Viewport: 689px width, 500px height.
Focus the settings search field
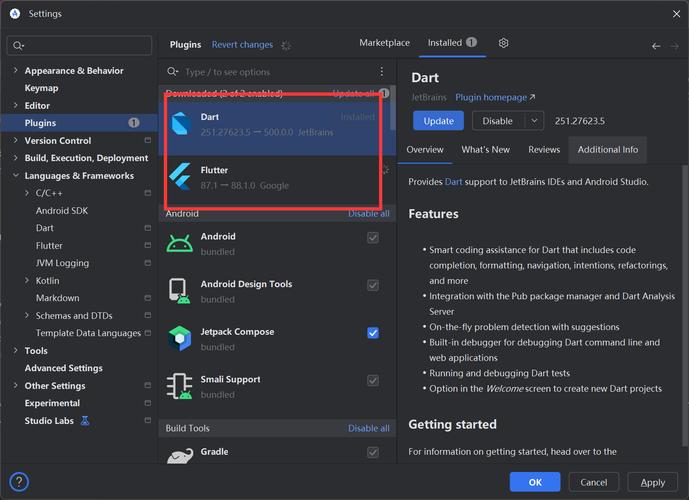(80, 45)
